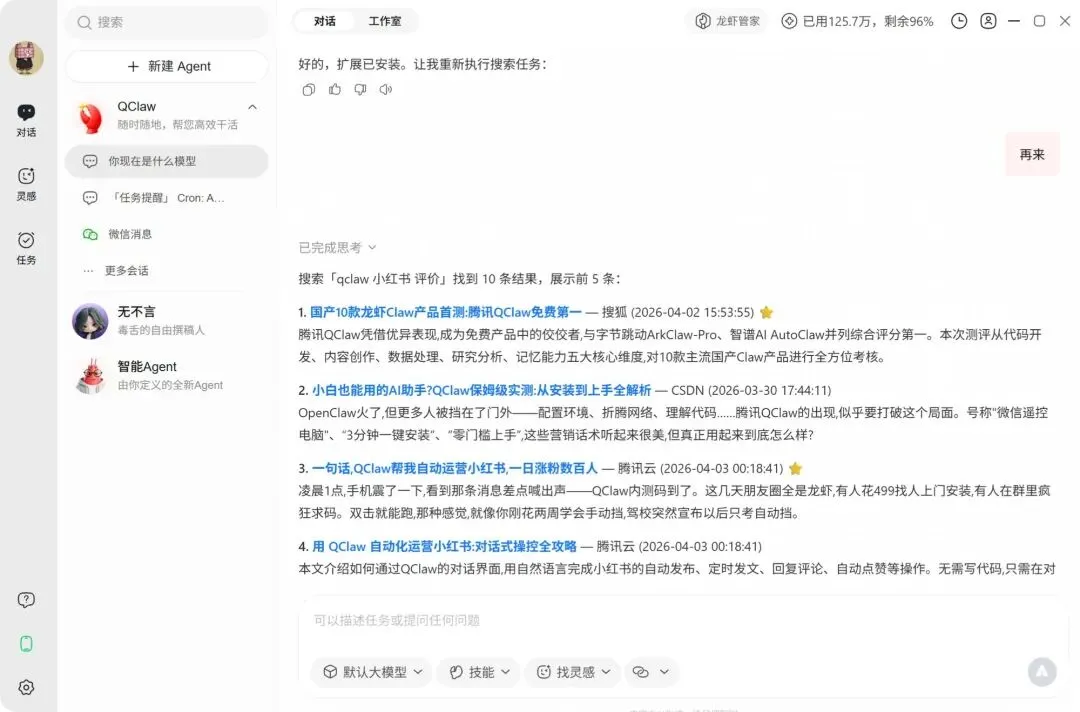Open conversation 你现在是什么模型
Screen dimensions: 1080x712
click(167, 161)
